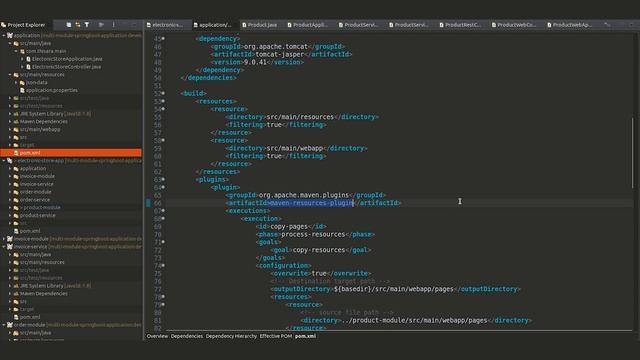This screenshot has width=640, height=360.
Task: Toggle fold marker on line 74 configuration
Action: (x=163, y=266)
